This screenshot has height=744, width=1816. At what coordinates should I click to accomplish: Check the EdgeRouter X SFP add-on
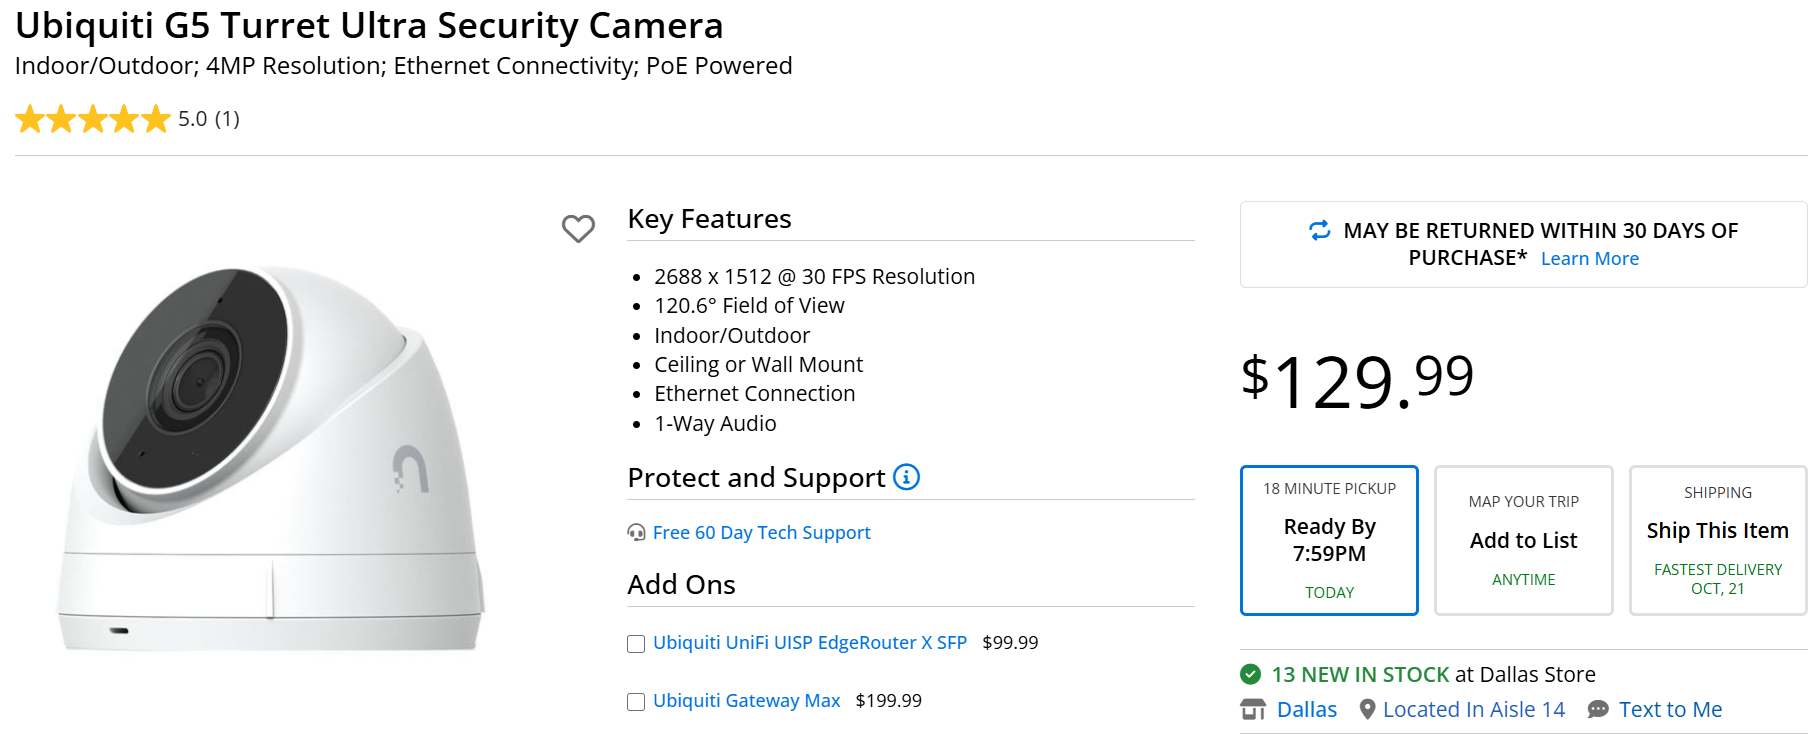[636, 644]
